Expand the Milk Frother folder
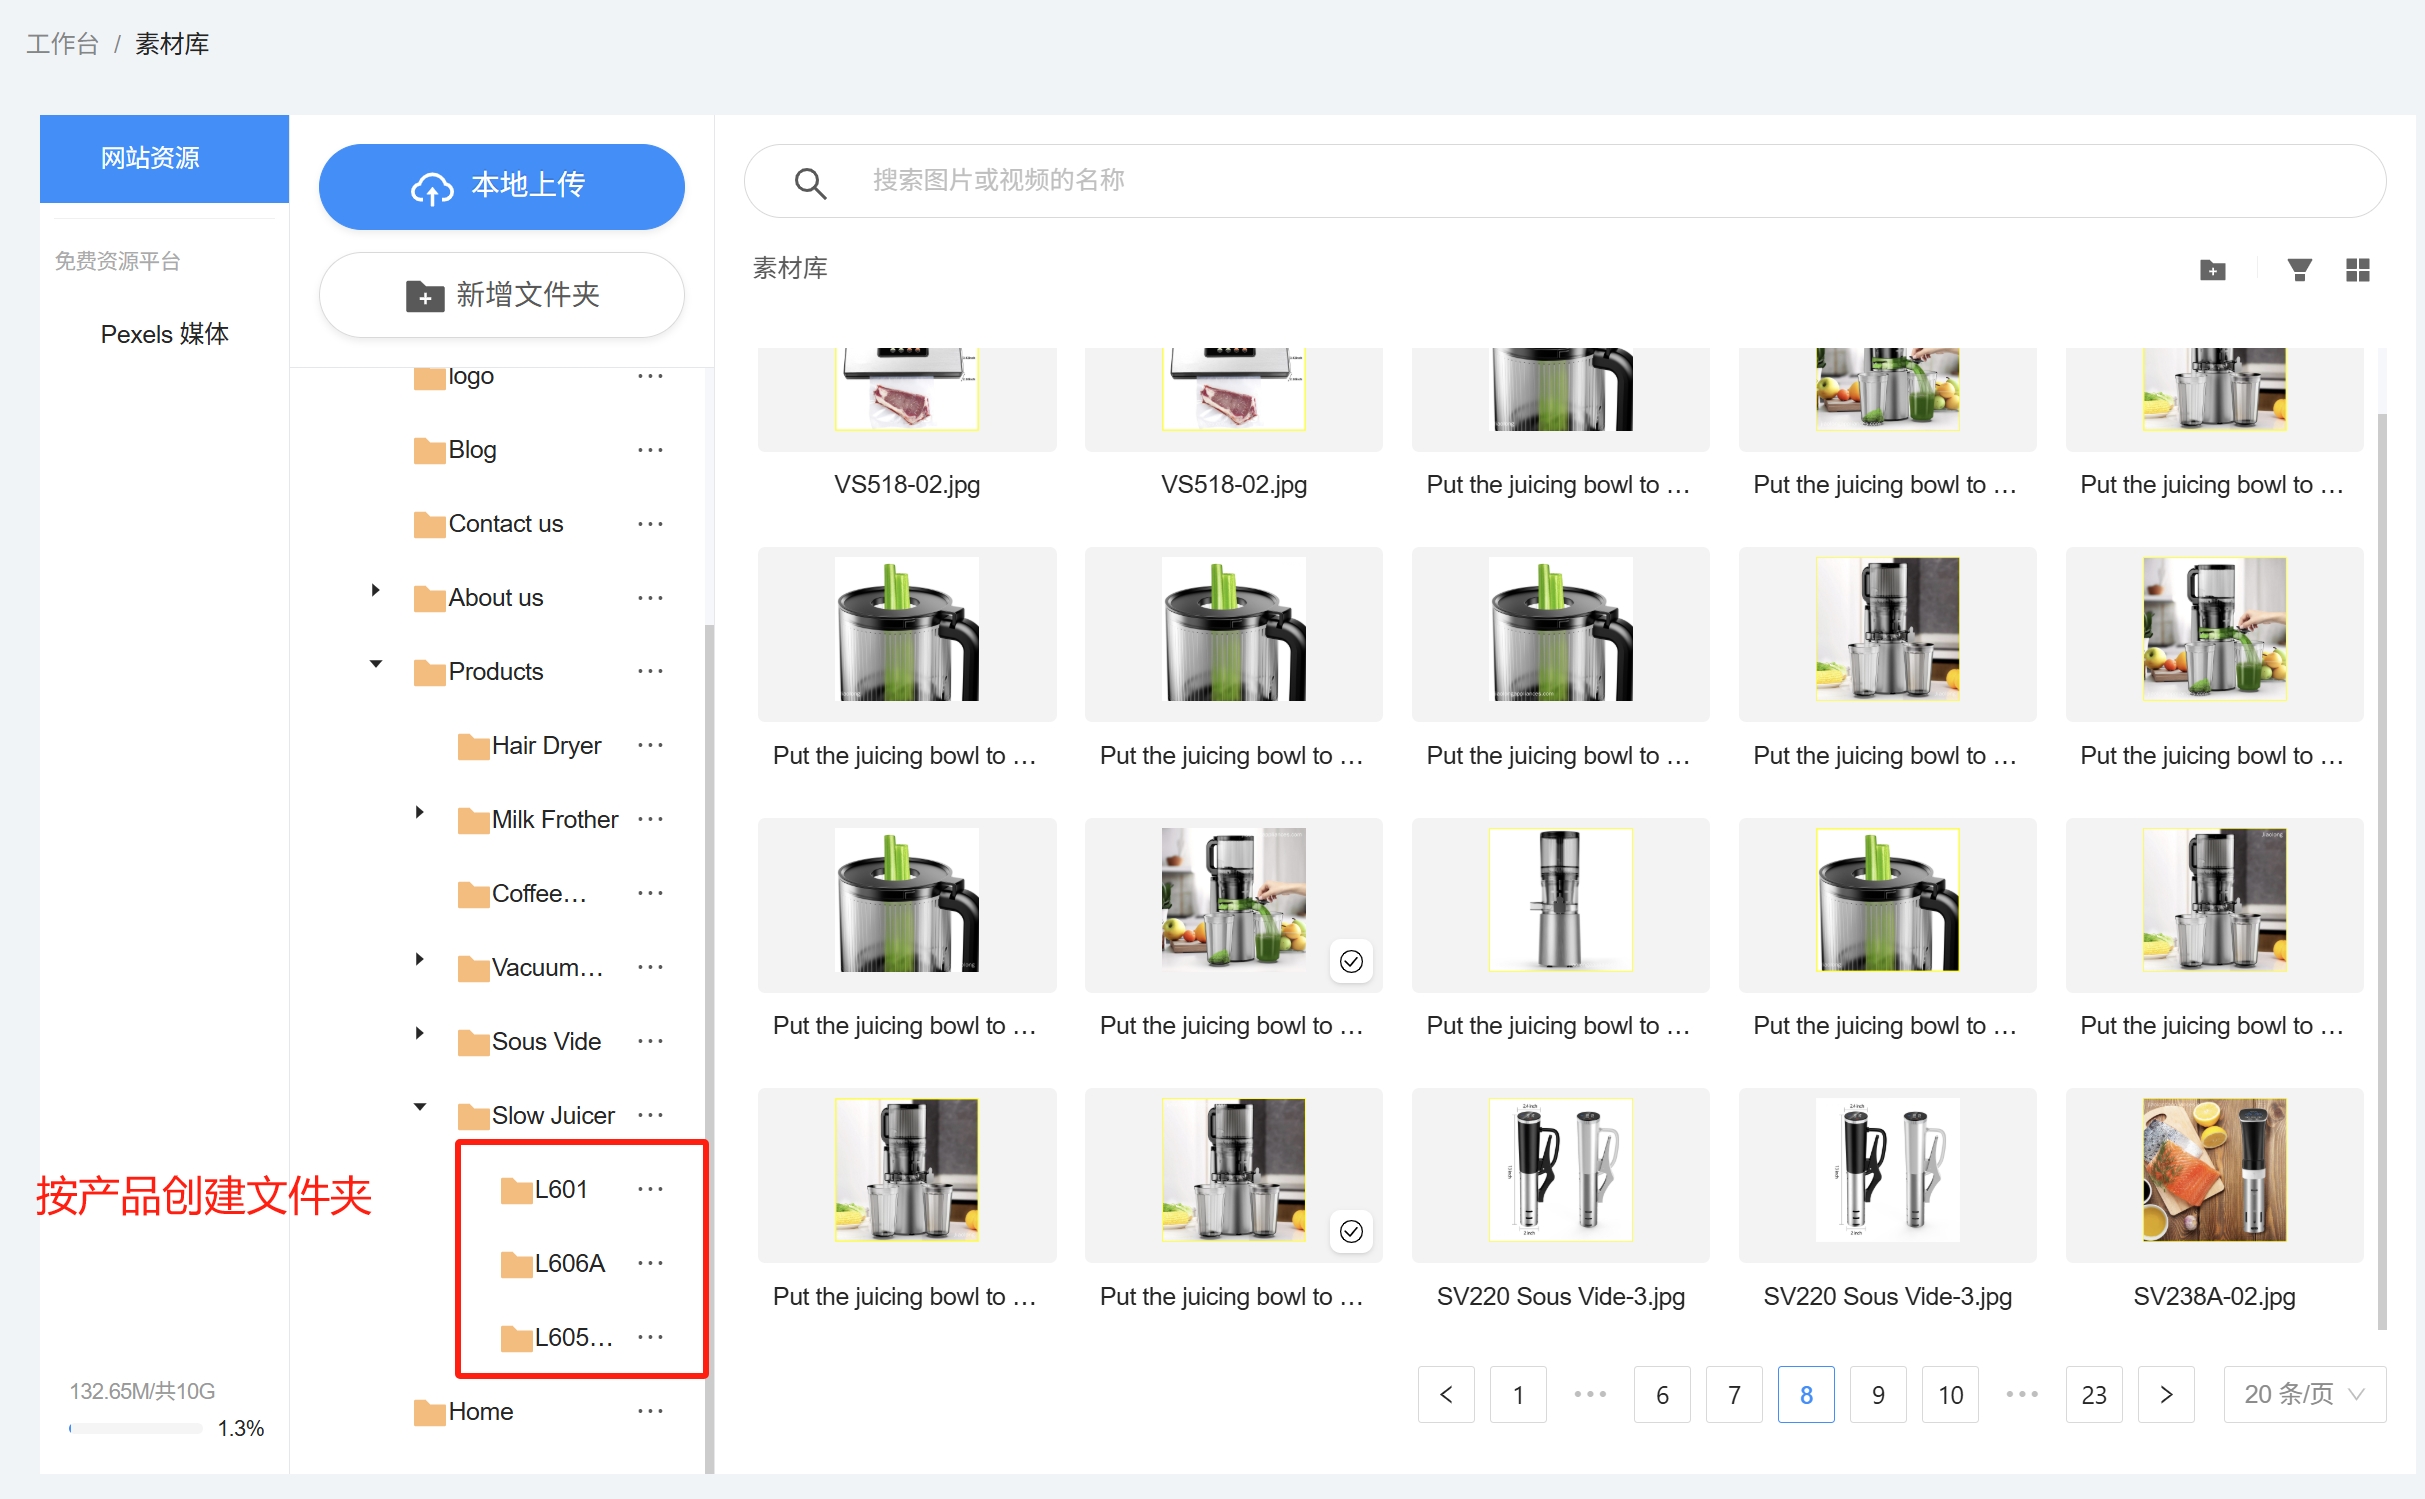This screenshot has height=1499, width=2425. coord(420,812)
